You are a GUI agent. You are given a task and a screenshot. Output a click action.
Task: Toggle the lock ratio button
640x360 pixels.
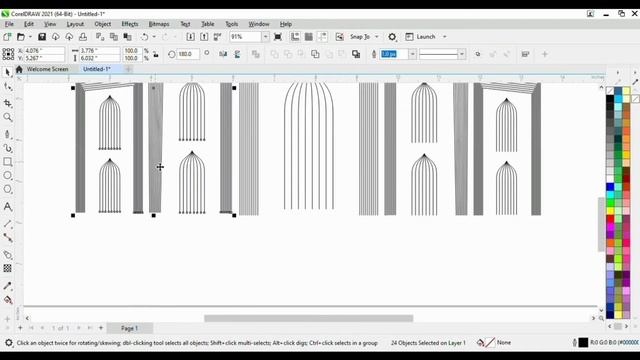click(x=156, y=54)
